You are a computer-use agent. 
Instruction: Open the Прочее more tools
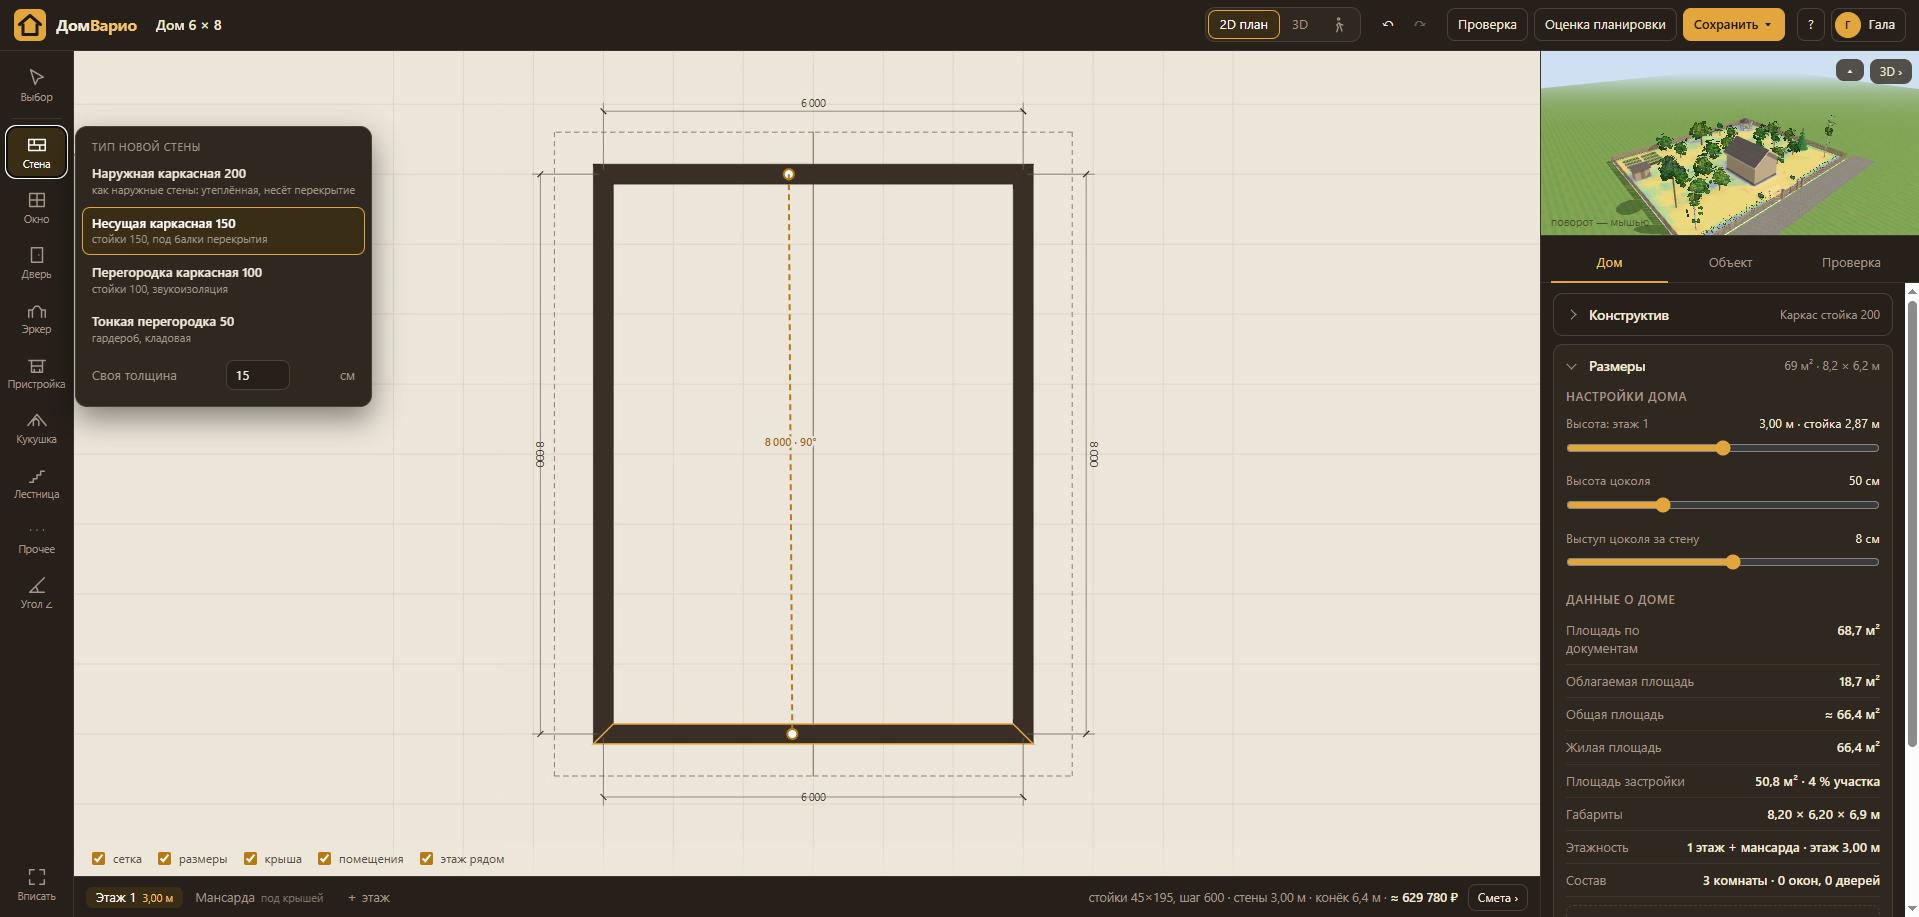tap(36, 538)
